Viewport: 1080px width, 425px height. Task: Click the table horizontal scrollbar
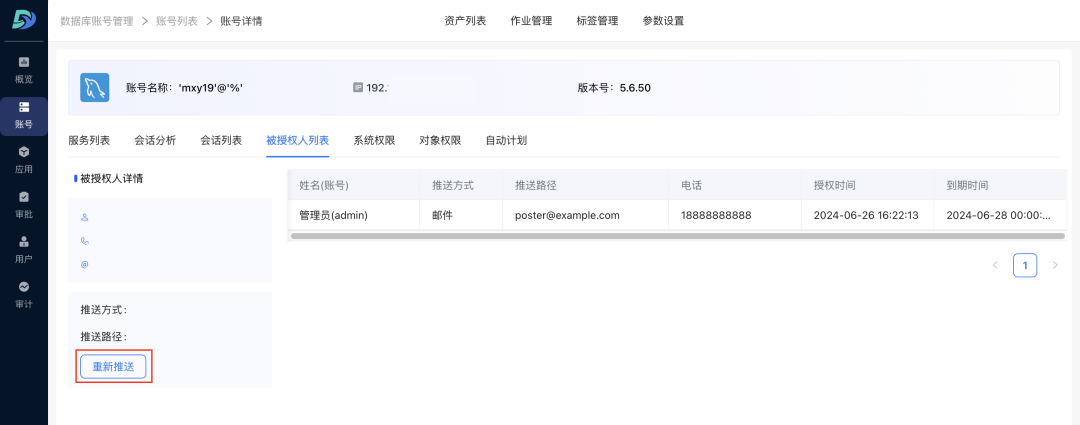(x=678, y=236)
